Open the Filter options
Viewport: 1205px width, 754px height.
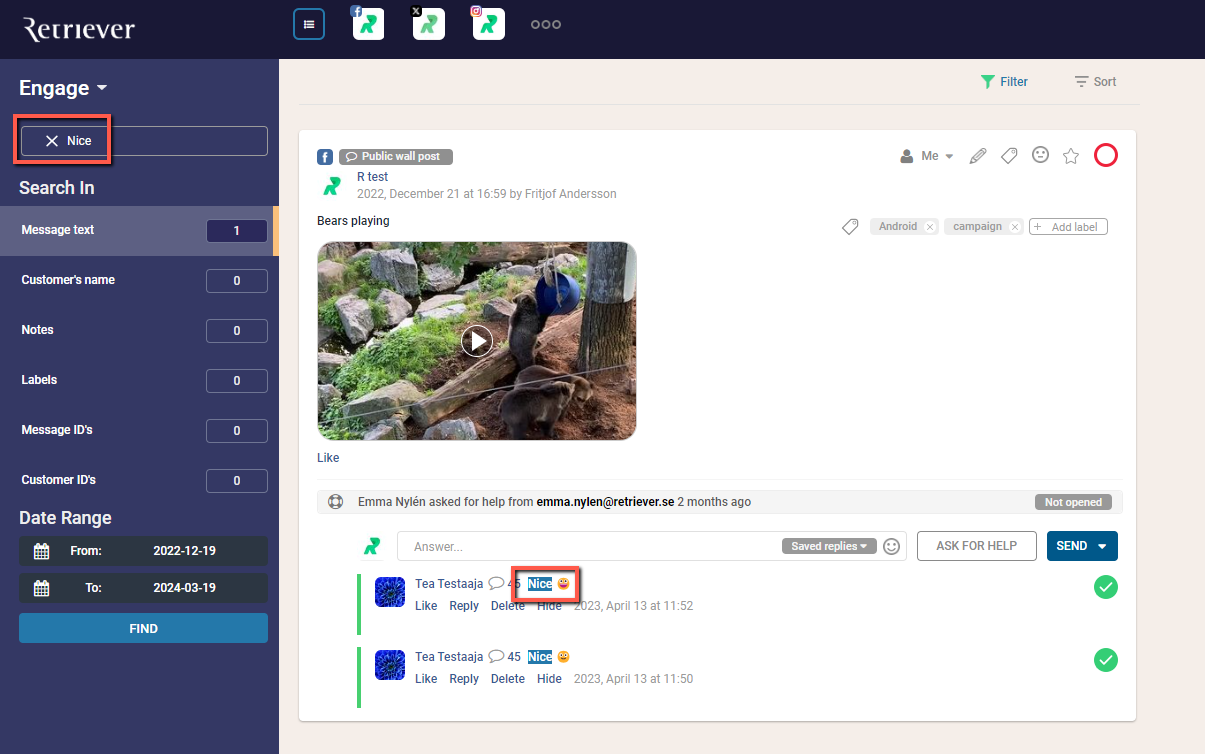click(x=1004, y=82)
